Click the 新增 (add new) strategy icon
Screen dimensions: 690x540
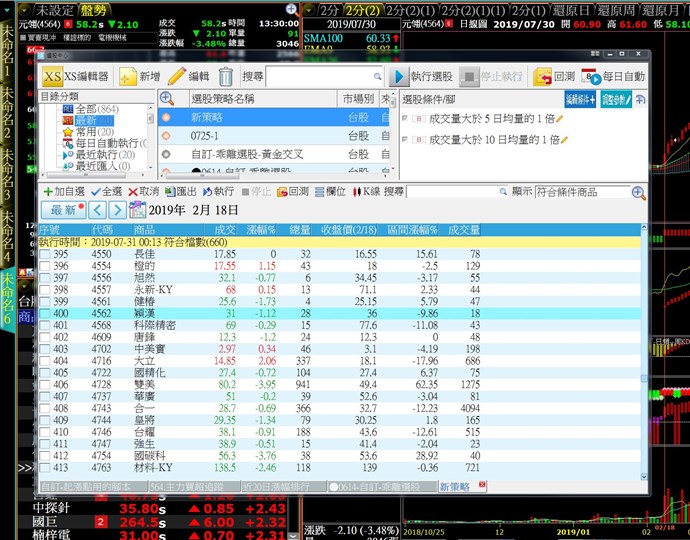(127, 76)
